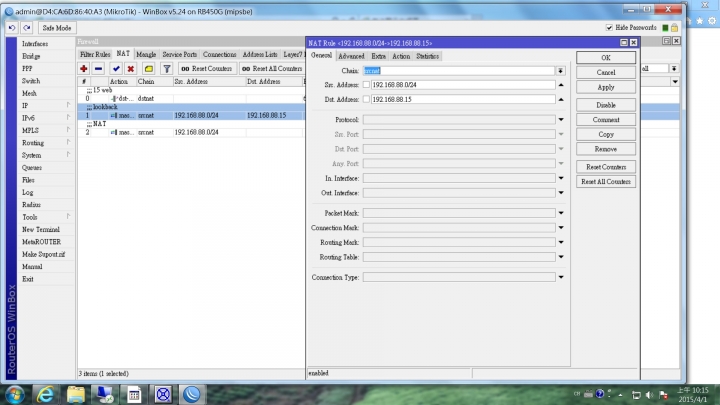Expand the Connection Type field
720x405 pixels.
coord(561,277)
